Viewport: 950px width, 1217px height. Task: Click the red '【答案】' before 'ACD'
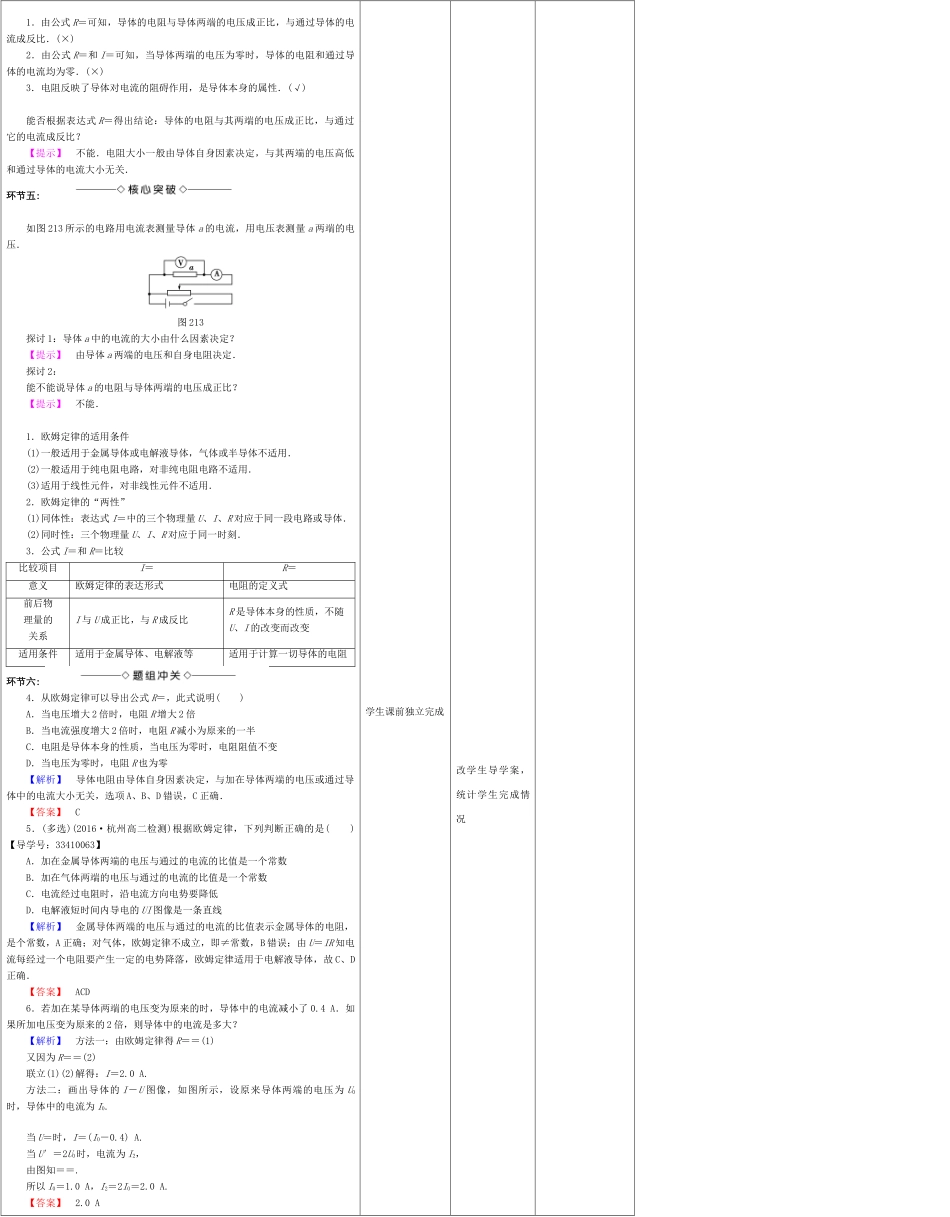[45, 992]
